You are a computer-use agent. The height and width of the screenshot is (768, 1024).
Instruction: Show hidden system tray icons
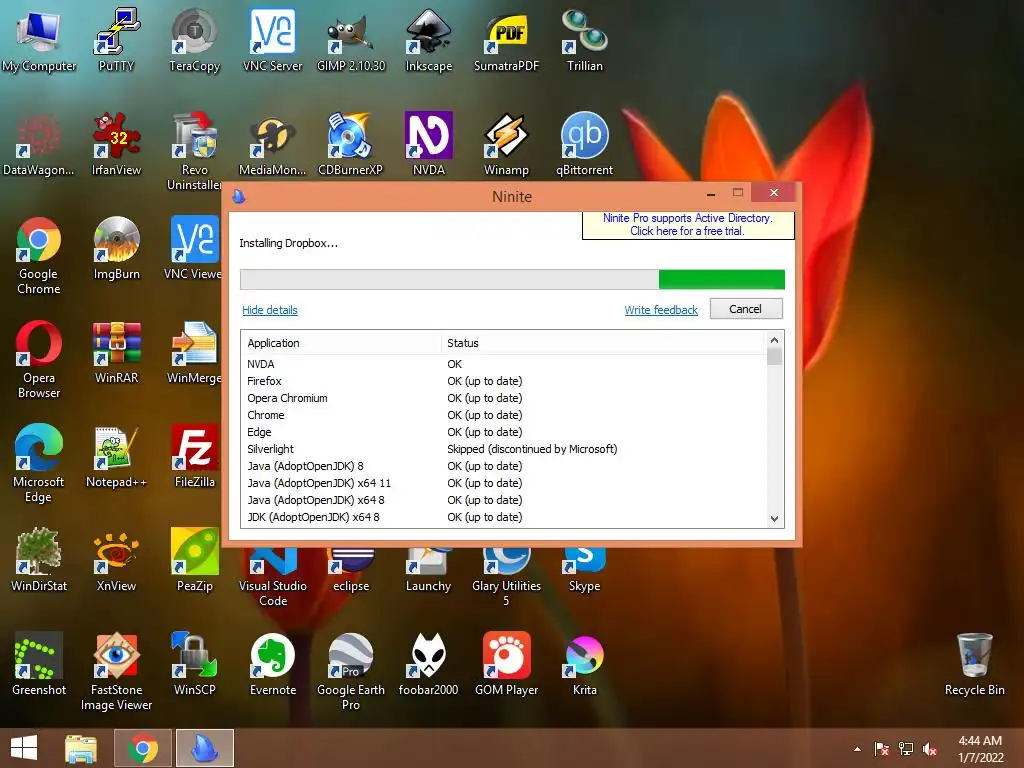pos(857,749)
